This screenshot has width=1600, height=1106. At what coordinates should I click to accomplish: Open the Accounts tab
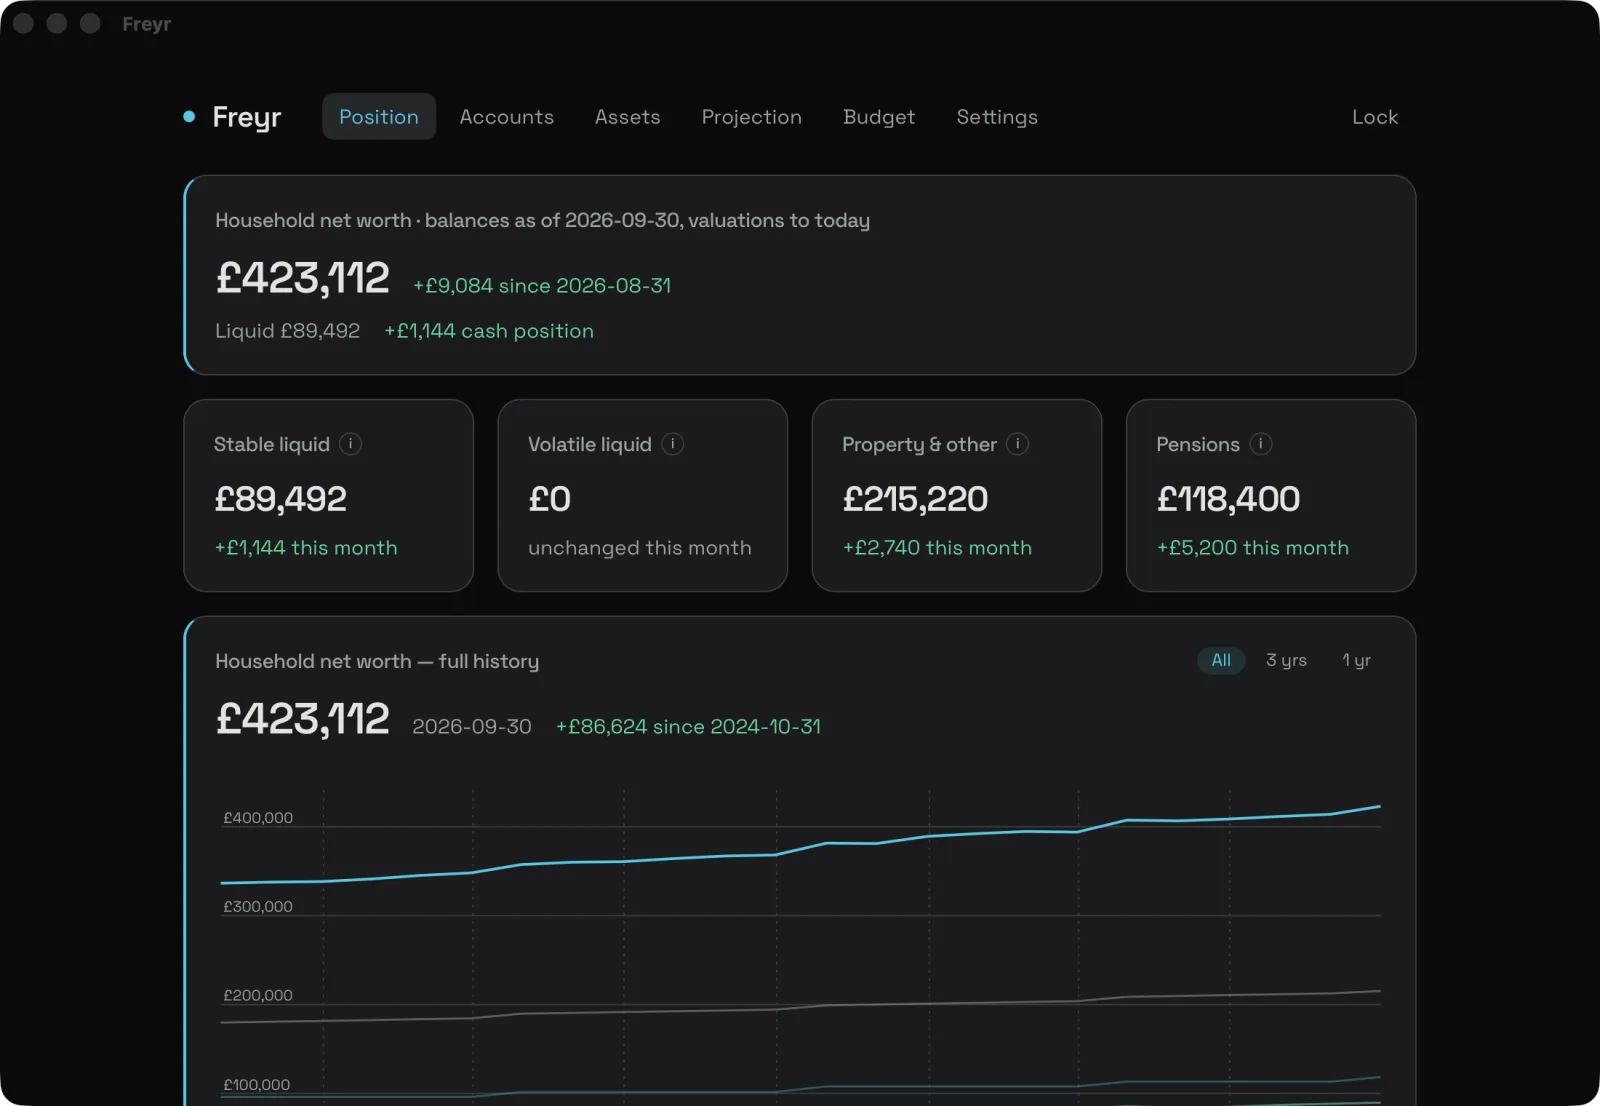(x=507, y=117)
